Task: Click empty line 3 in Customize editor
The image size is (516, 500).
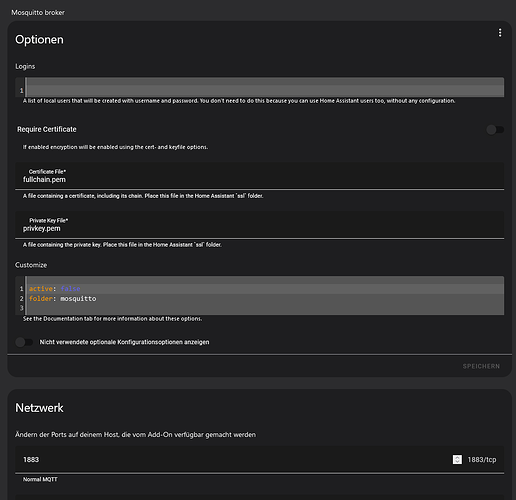Action: point(265,308)
